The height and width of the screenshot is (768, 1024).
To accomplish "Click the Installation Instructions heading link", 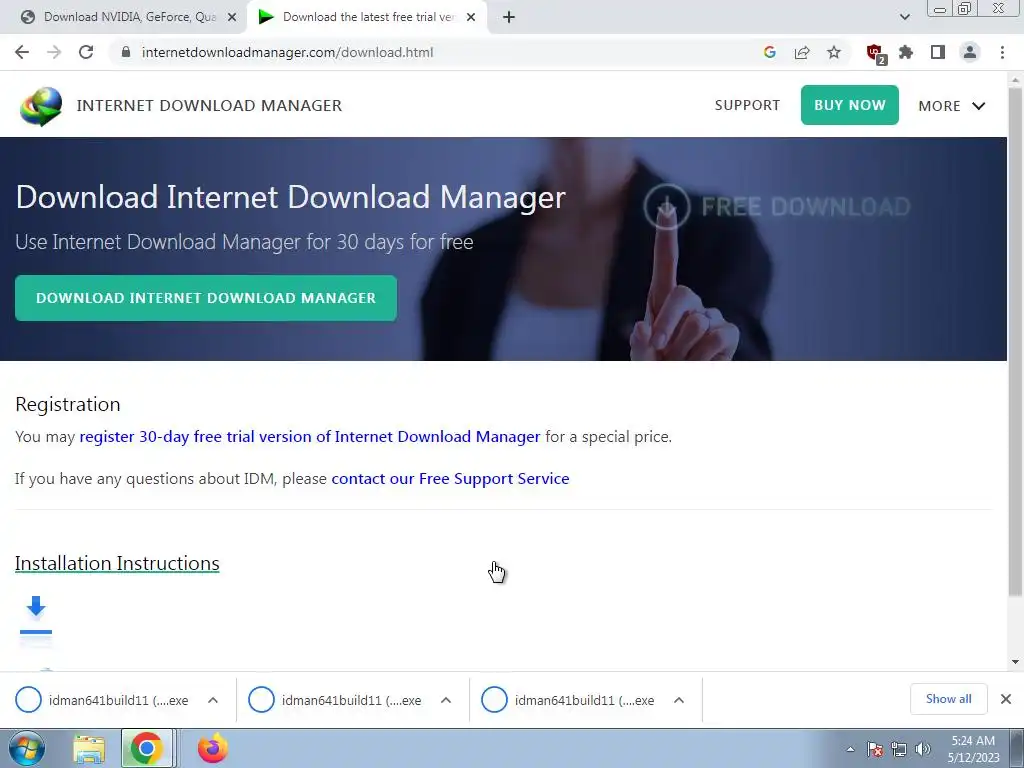I will (117, 563).
